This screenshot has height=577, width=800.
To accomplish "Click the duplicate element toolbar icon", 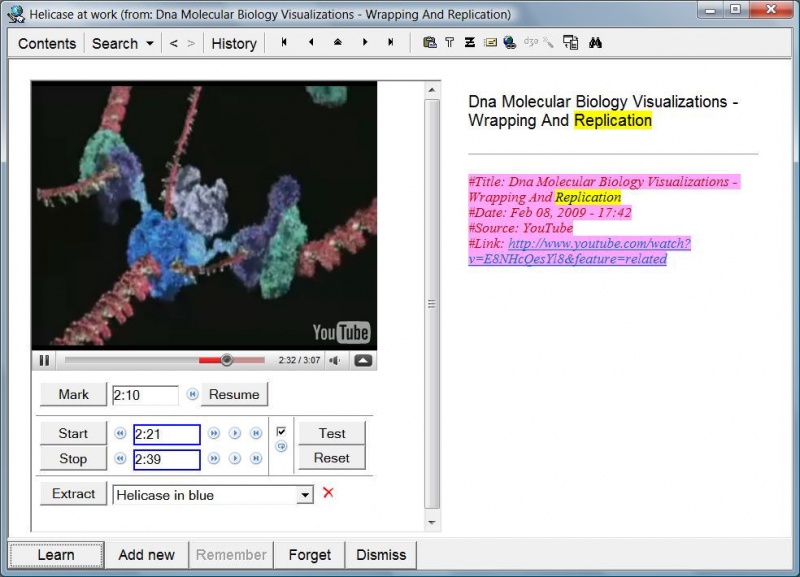I will pyautogui.click(x=568, y=42).
